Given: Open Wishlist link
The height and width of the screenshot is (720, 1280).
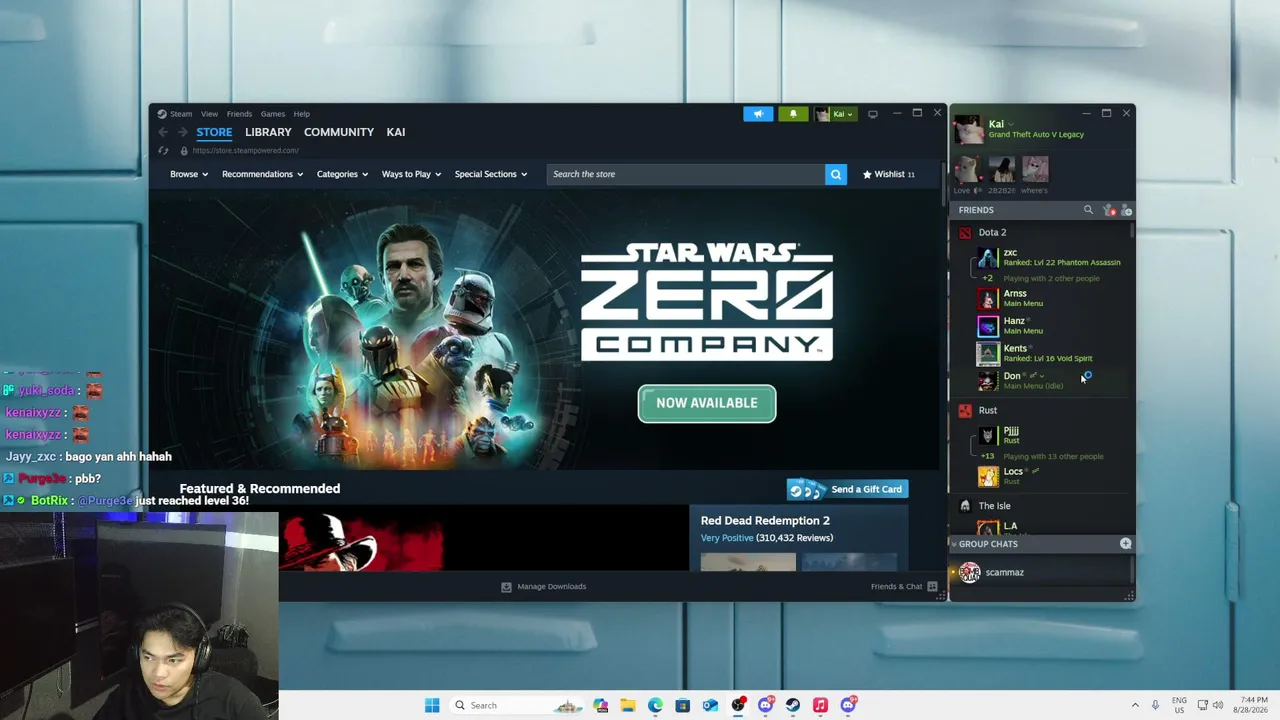Looking at the screenshot, I should click(x=889, y=174).
